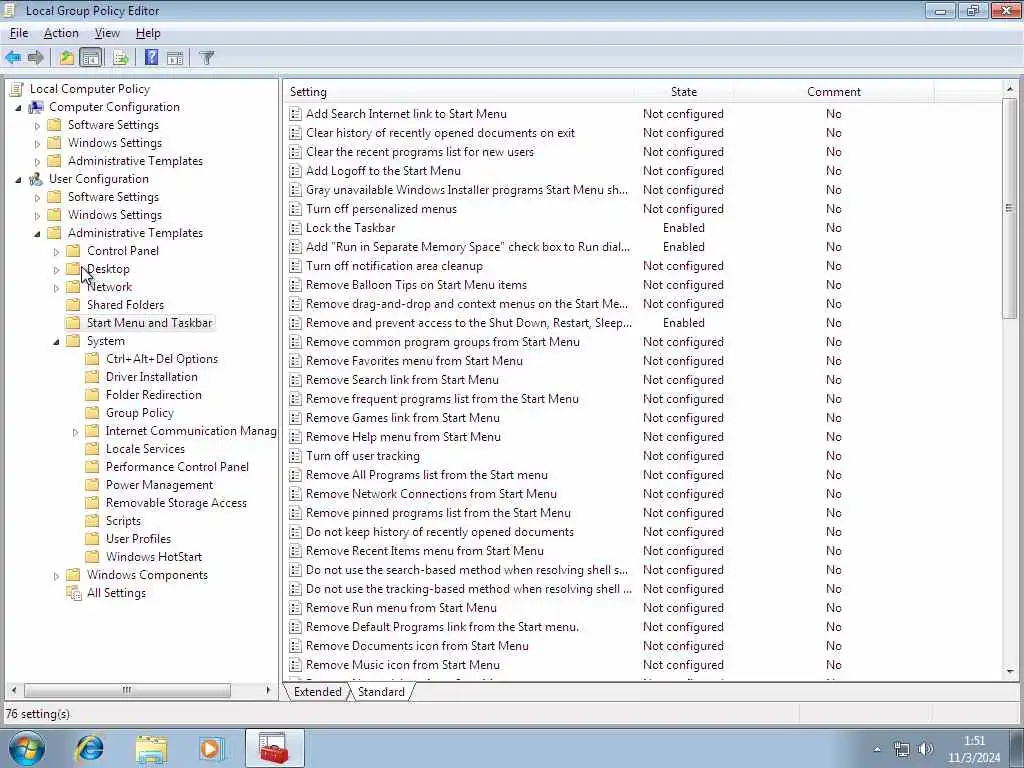Sort by the Setting column header
The width and height of the screenshot is (1024, 768).
pyautogui.click(x=459, y=92)
